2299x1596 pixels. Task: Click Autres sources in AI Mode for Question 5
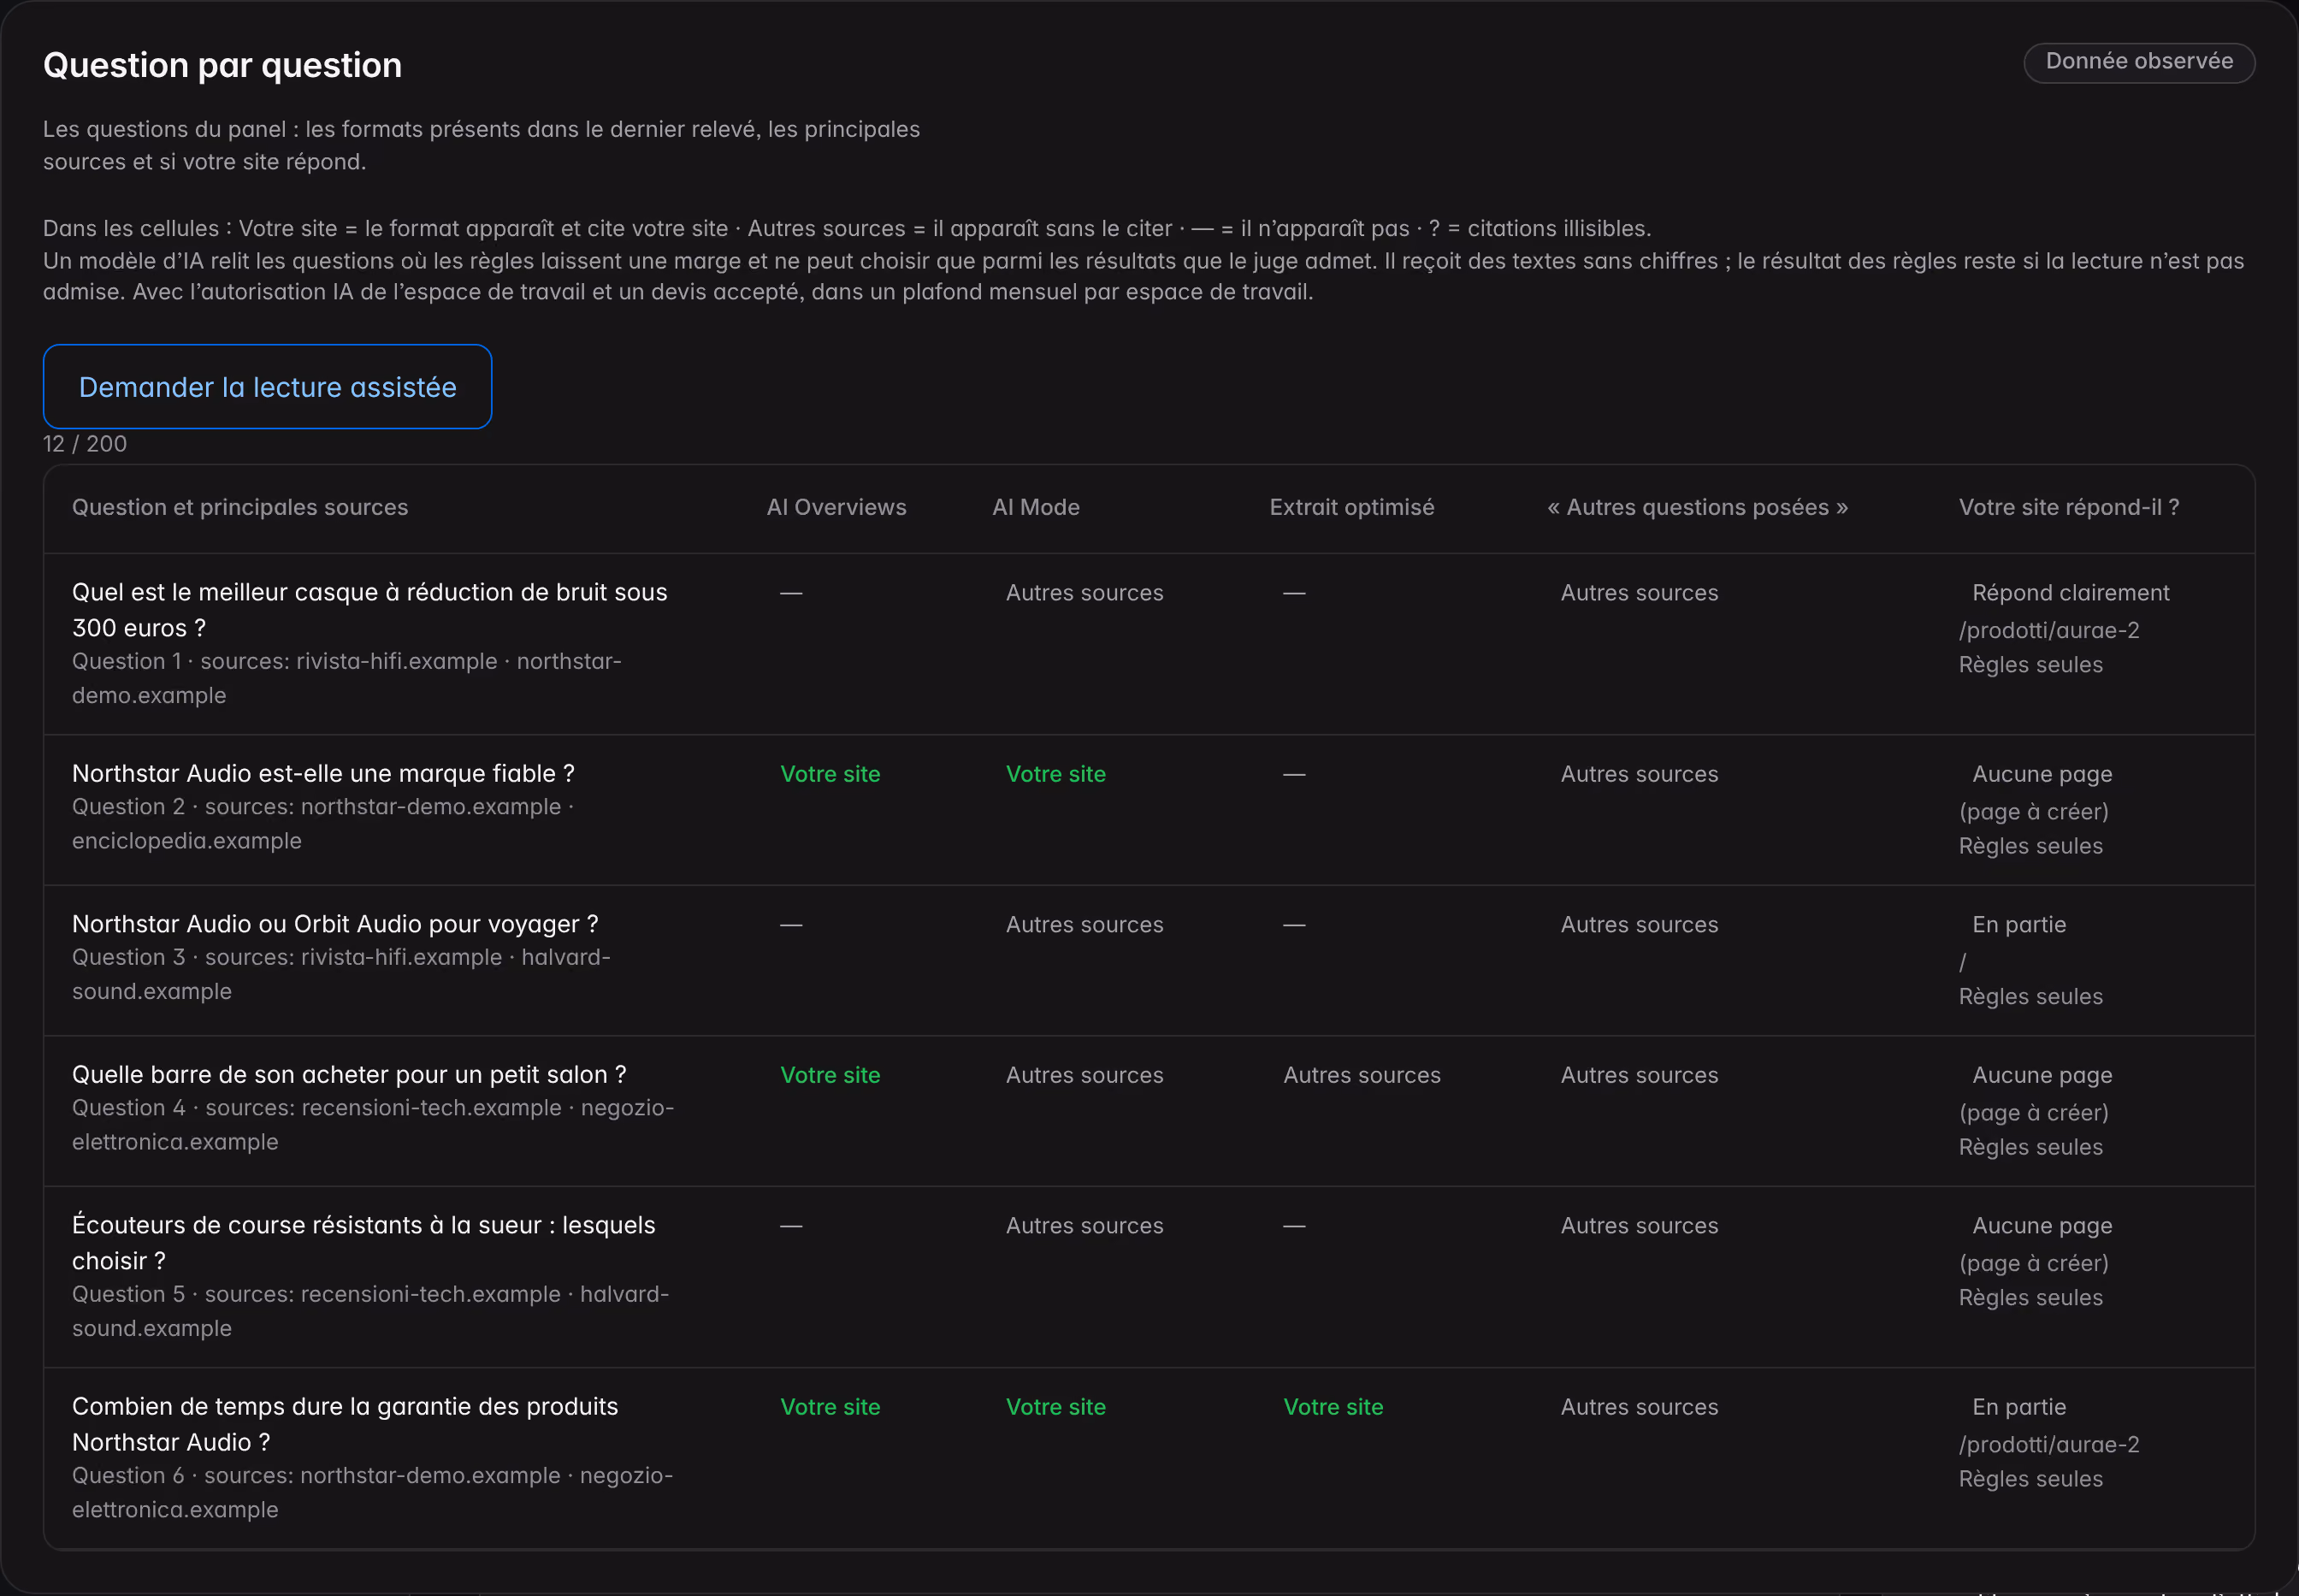[1084, 1226]
